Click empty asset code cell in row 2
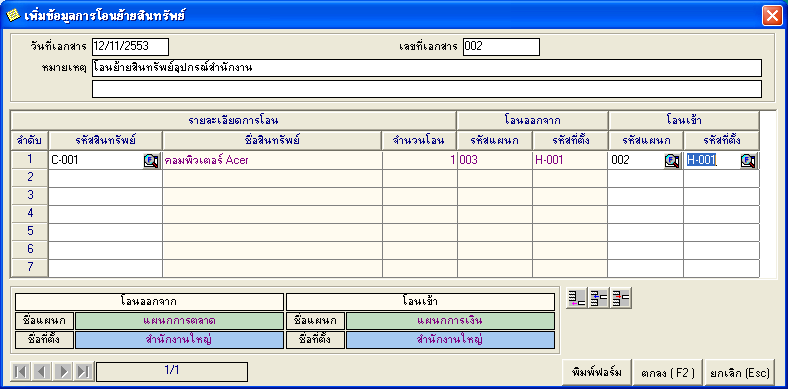The image size is (788, 389). coord(106,178)
